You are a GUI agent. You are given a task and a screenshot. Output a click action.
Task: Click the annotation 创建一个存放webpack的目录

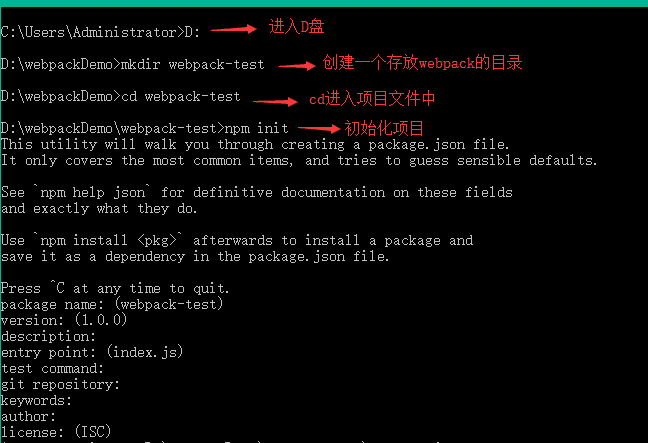[x=422, y=63]
